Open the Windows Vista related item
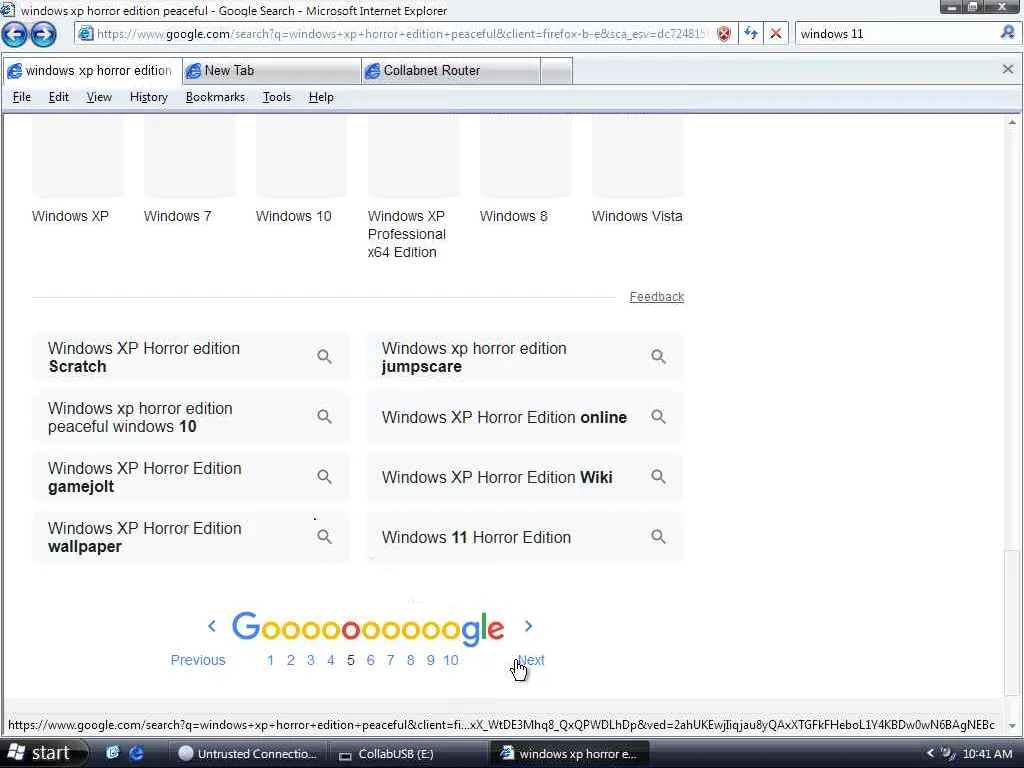The height and width of the screenshot is (768, 1024). click(x=637, y=170)
